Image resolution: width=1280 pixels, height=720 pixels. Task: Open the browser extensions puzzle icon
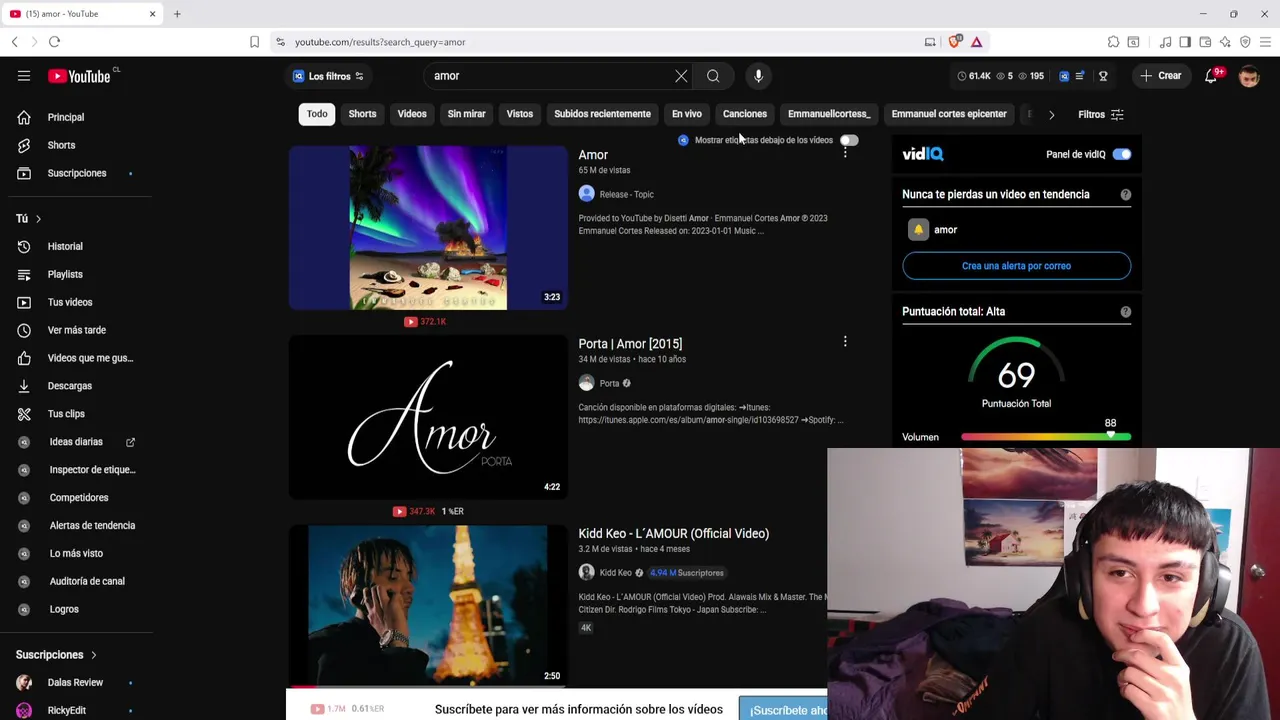[x=1113, y=42]
